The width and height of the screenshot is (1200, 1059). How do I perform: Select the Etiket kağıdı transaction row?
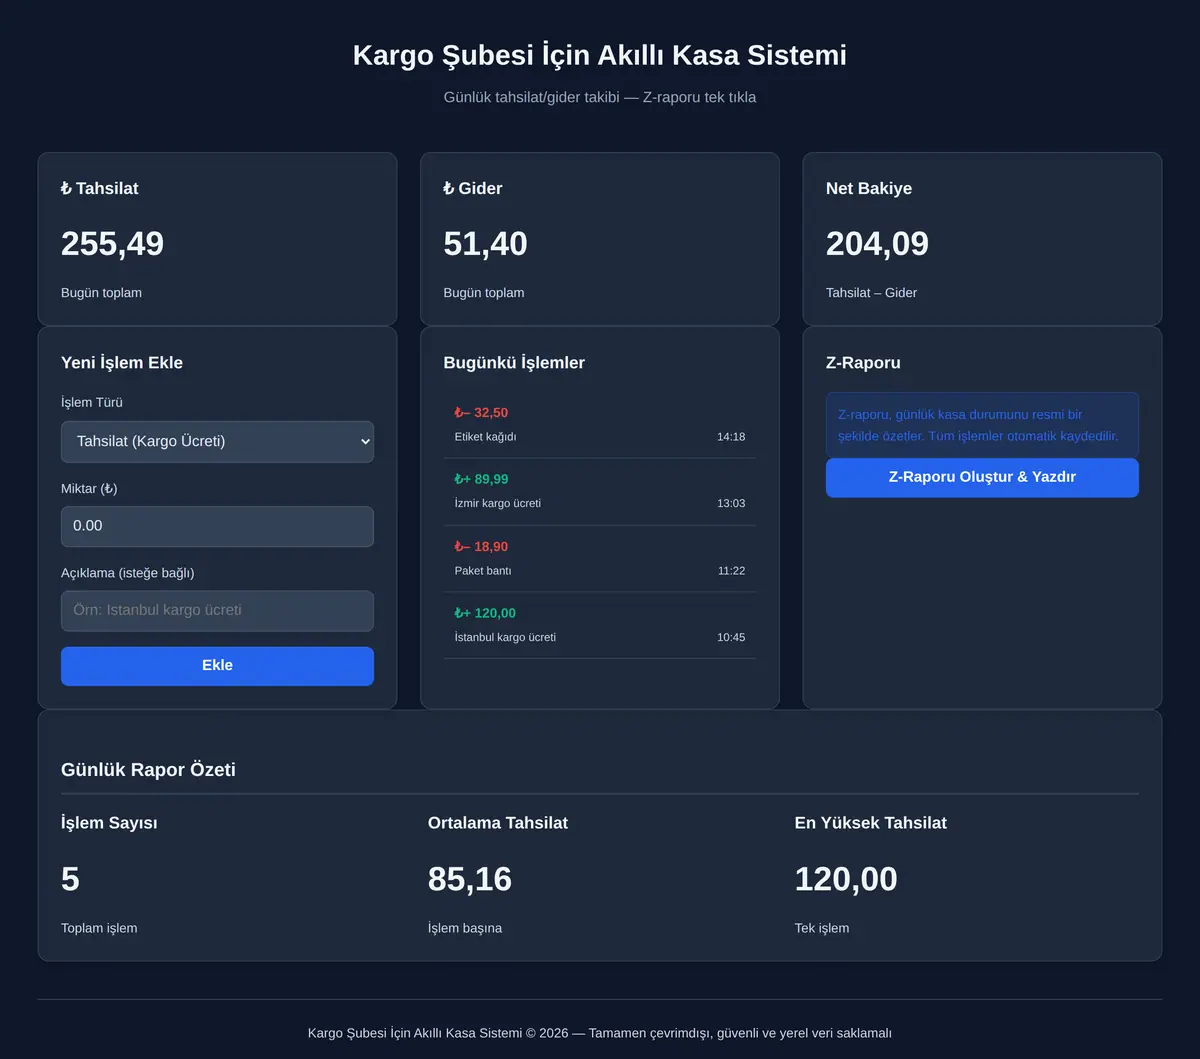600,425
